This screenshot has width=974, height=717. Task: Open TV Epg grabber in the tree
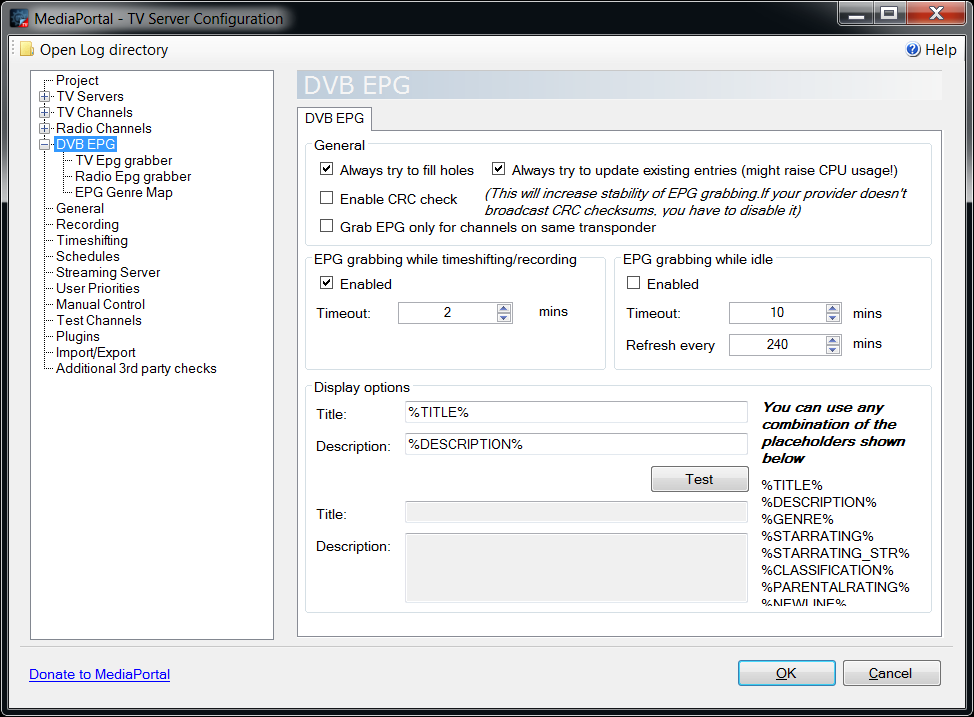click(123, 161)
